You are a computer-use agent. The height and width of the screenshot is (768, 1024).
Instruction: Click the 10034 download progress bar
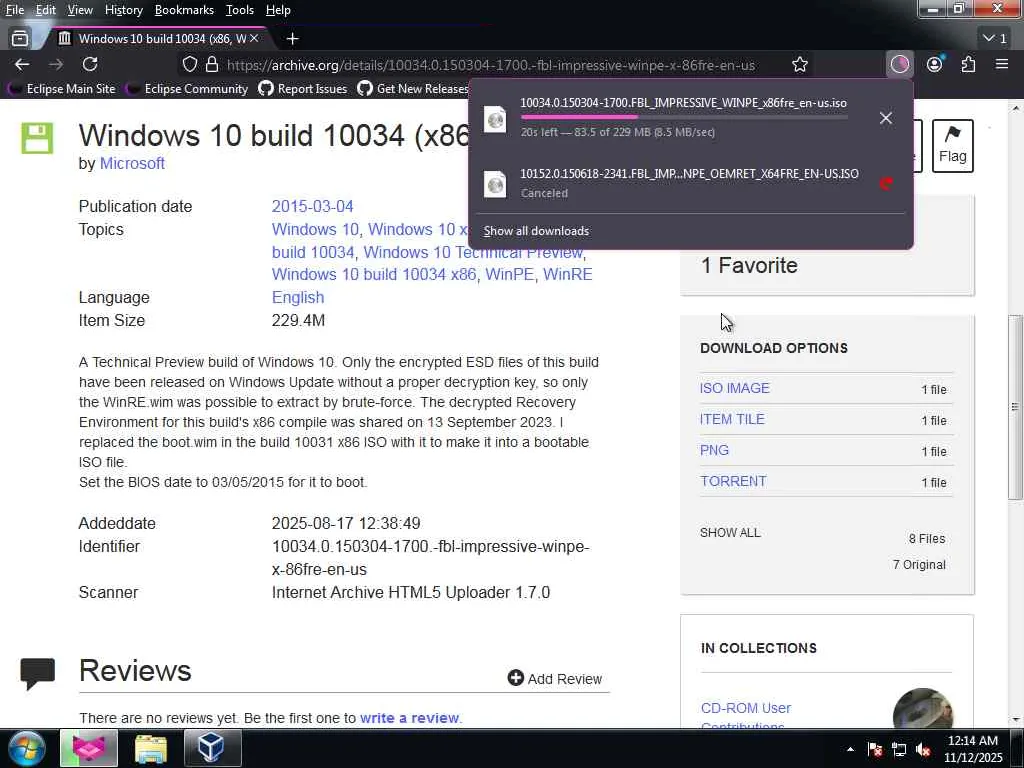(684, 117)
